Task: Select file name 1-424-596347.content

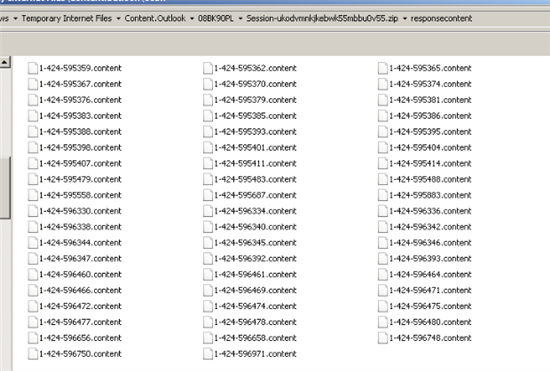Action: pos(80,258)
